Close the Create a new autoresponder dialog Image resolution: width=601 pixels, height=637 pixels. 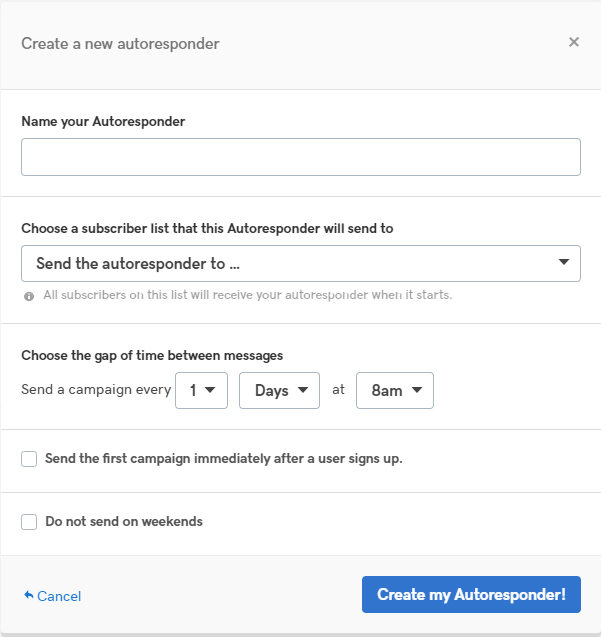tap(573, 42)
